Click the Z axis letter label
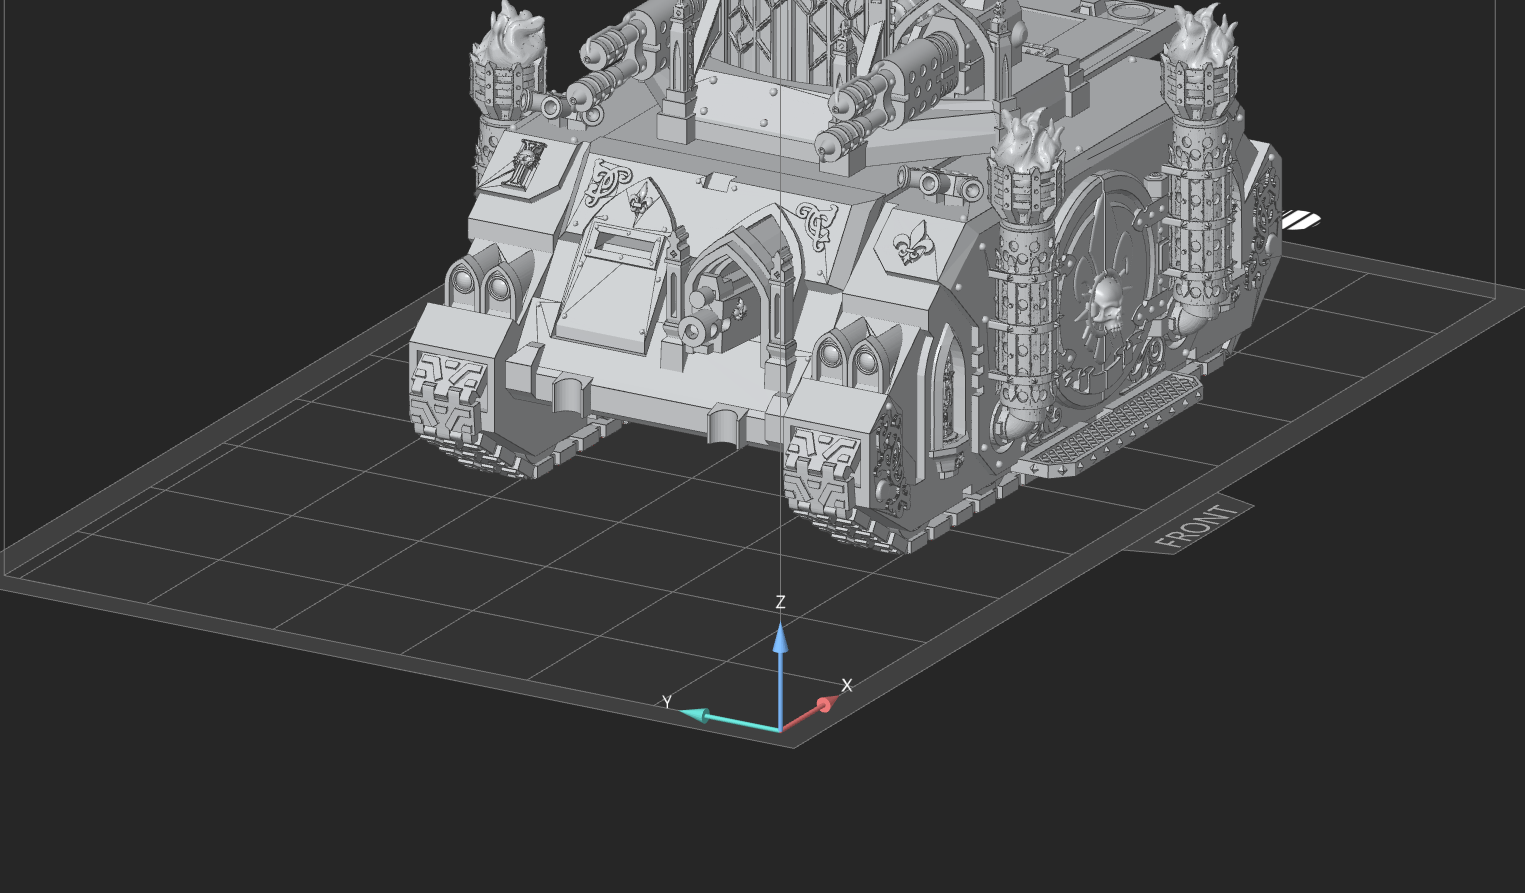The width and height of the screenshot is (1525, 893). click(x=780, y=602)
